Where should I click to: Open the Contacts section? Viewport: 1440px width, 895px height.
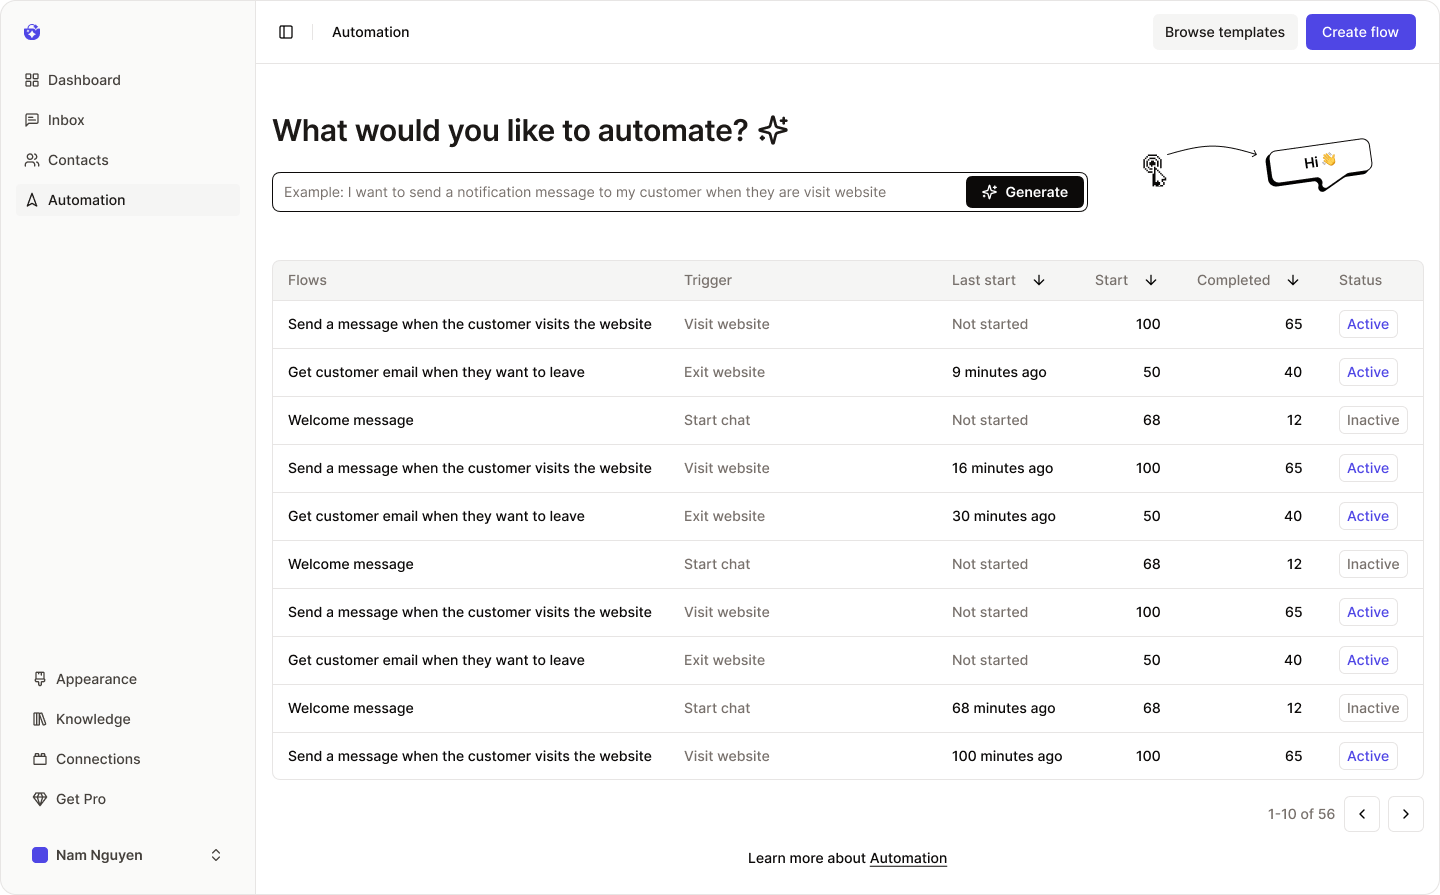pyautogui.click(x=78, y=160)
